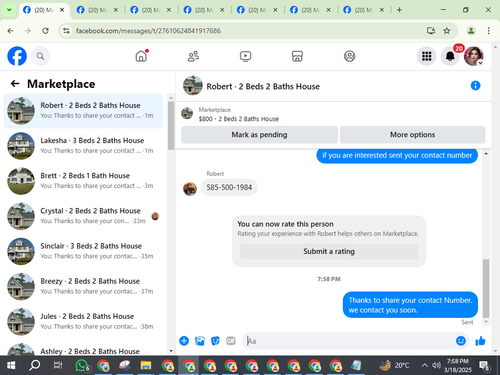Open the Ashley 2 Beds 2 Baths conversation
Screen dimensions: 500x375
pos(83,349)
